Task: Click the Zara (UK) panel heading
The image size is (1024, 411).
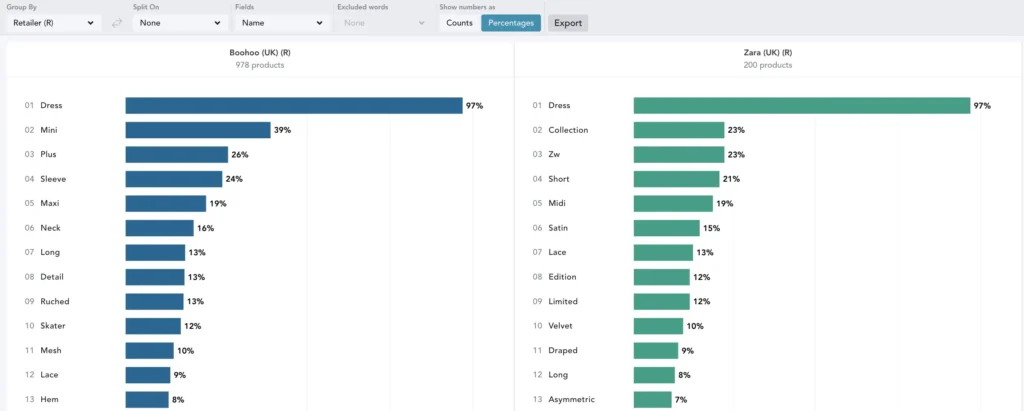Action: pos(767,52)
